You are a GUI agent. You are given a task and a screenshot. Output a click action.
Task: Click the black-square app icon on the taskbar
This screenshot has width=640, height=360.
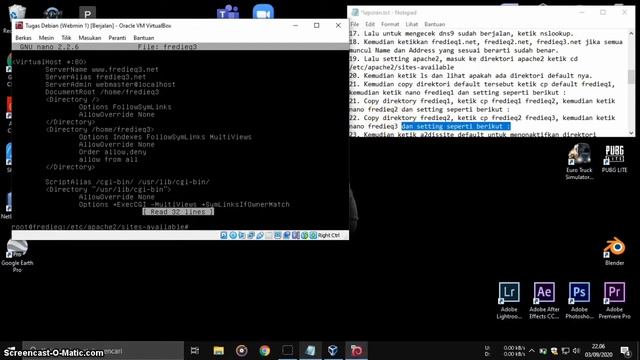(287, 351)
